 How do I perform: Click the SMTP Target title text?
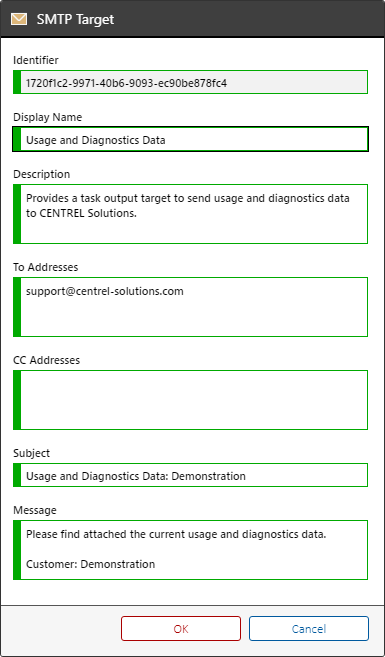coord(75,20)
